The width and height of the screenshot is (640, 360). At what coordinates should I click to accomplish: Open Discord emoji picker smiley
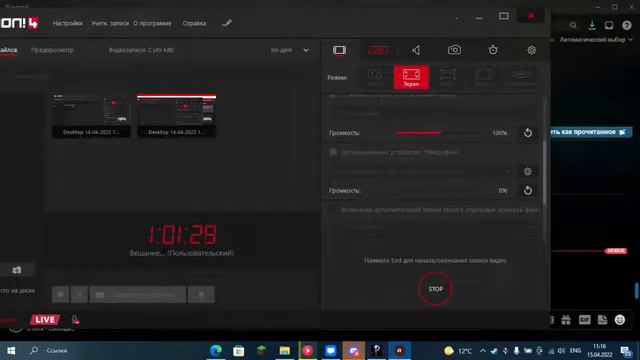pos(620,320)
